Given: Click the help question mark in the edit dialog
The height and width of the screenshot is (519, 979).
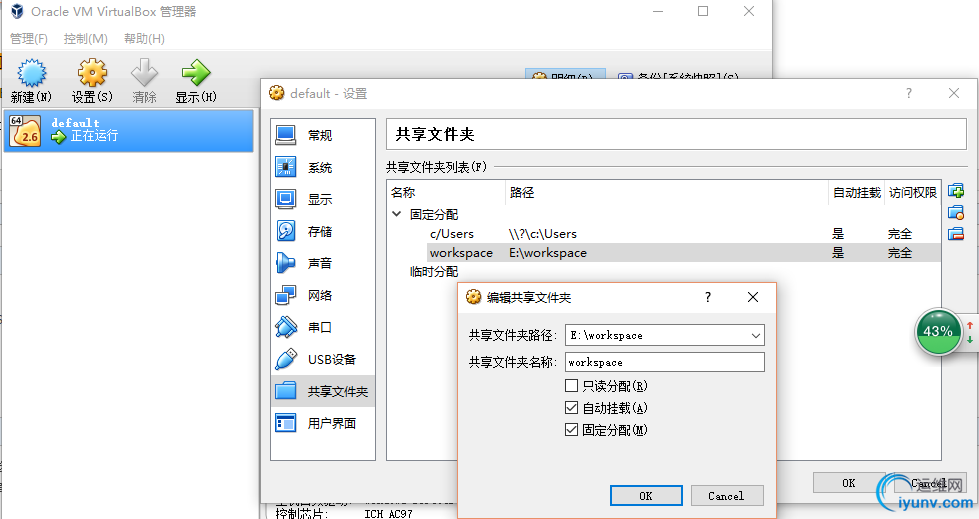Looking at the screenshot, I should pyautogui.click(x=707, y=297).
